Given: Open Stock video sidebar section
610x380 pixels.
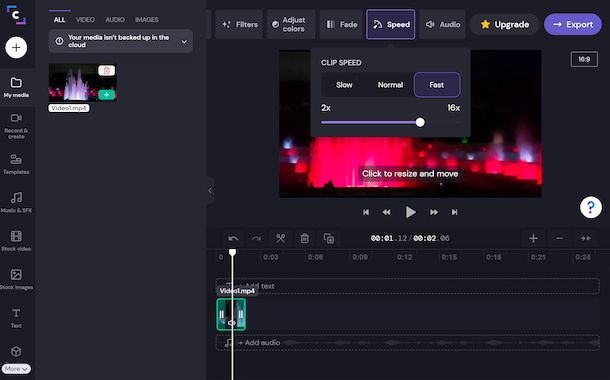Looking at the screenshot, I should pos(16,241).
